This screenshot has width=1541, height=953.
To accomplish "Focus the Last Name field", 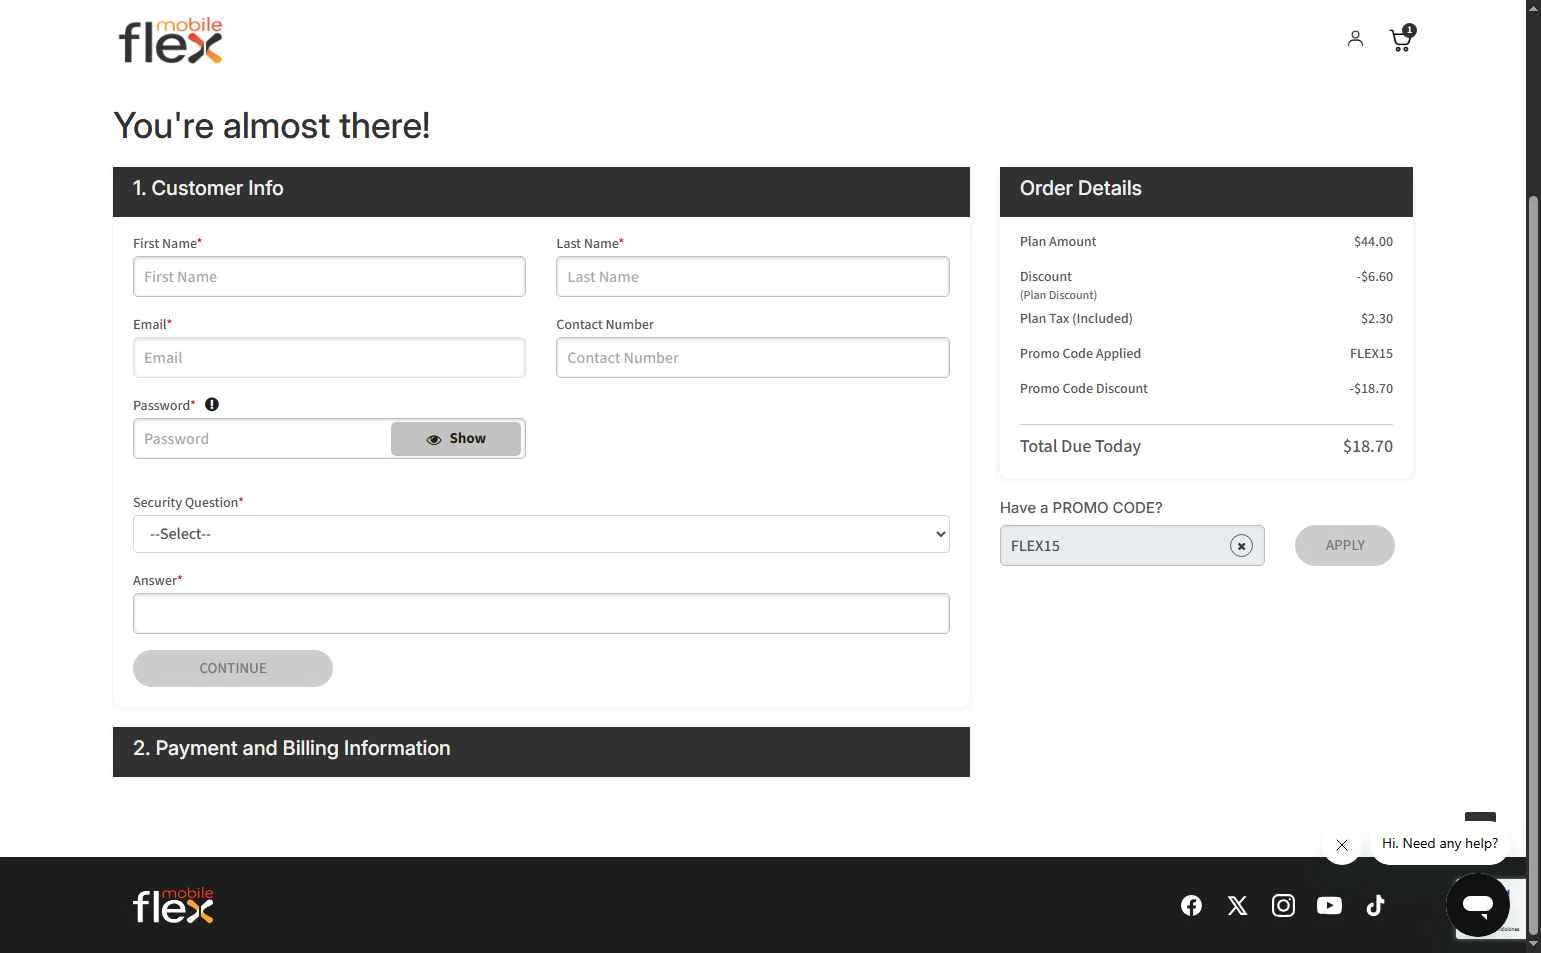I will [x=752, y=277].
